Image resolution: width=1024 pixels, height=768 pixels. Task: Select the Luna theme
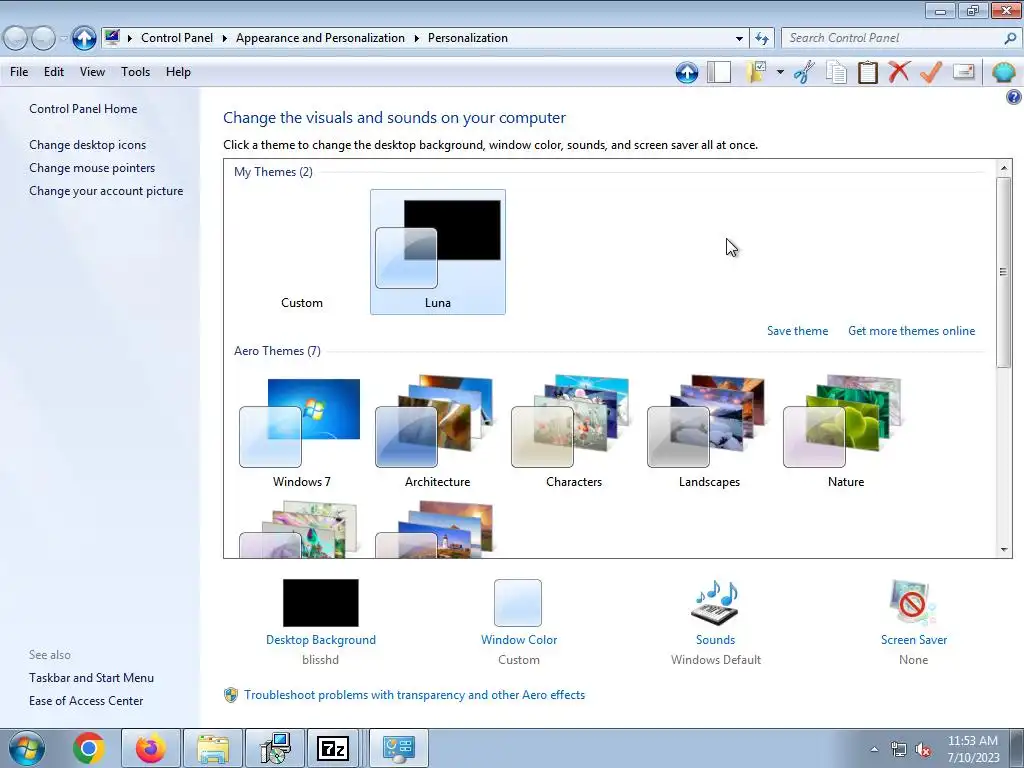438,252
